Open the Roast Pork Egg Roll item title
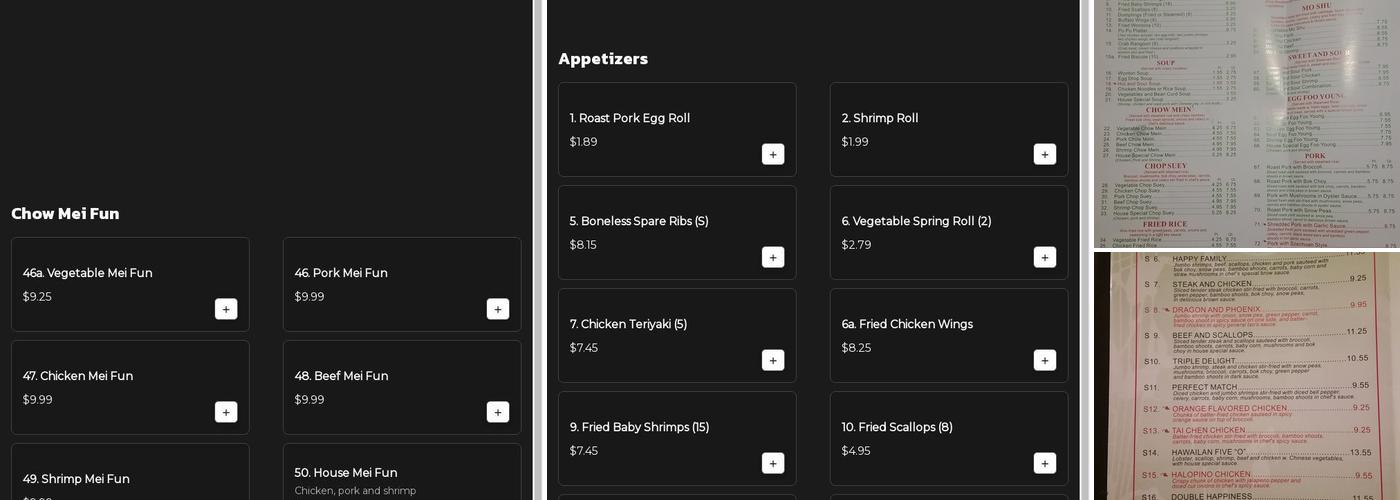1400x500 pixels. pos(630,118)
